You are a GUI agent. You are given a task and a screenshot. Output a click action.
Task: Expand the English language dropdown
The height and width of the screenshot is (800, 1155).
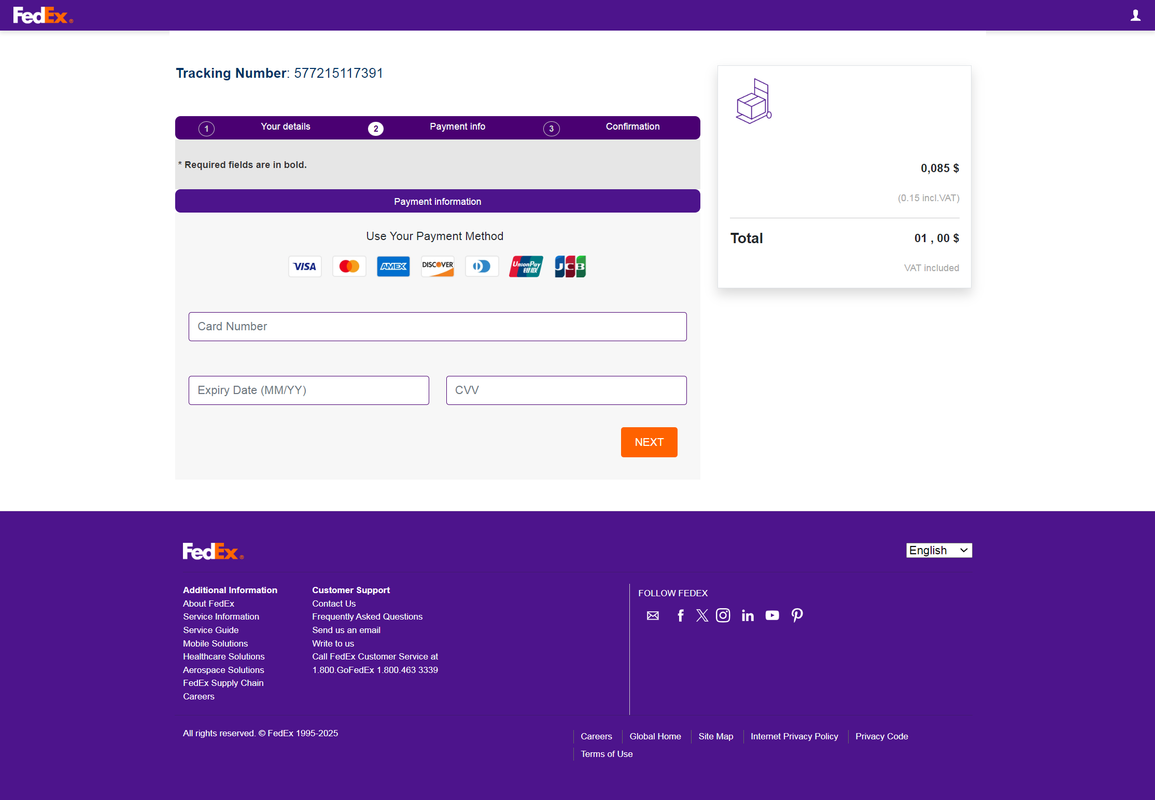(938, 550)
